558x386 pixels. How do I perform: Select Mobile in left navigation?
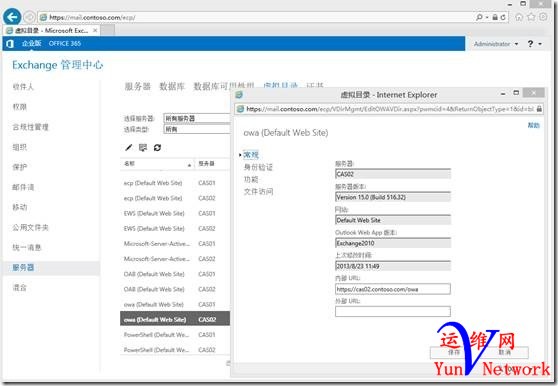pos(20,207)
